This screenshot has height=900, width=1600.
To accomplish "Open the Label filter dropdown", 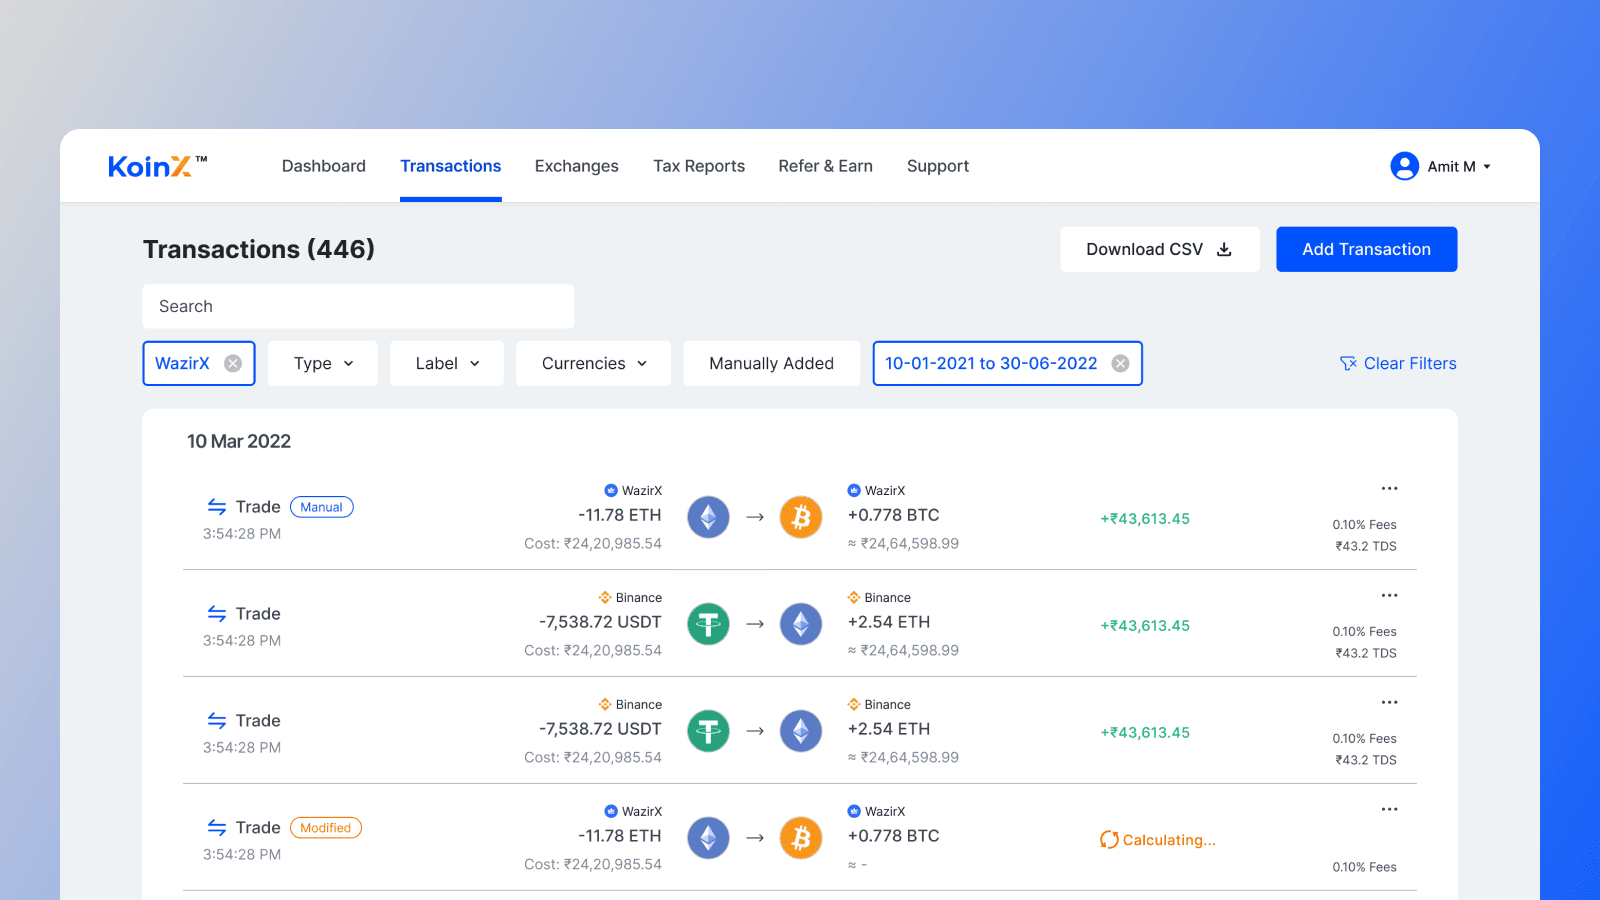I will pyautogui.click(x=447, y=363).
